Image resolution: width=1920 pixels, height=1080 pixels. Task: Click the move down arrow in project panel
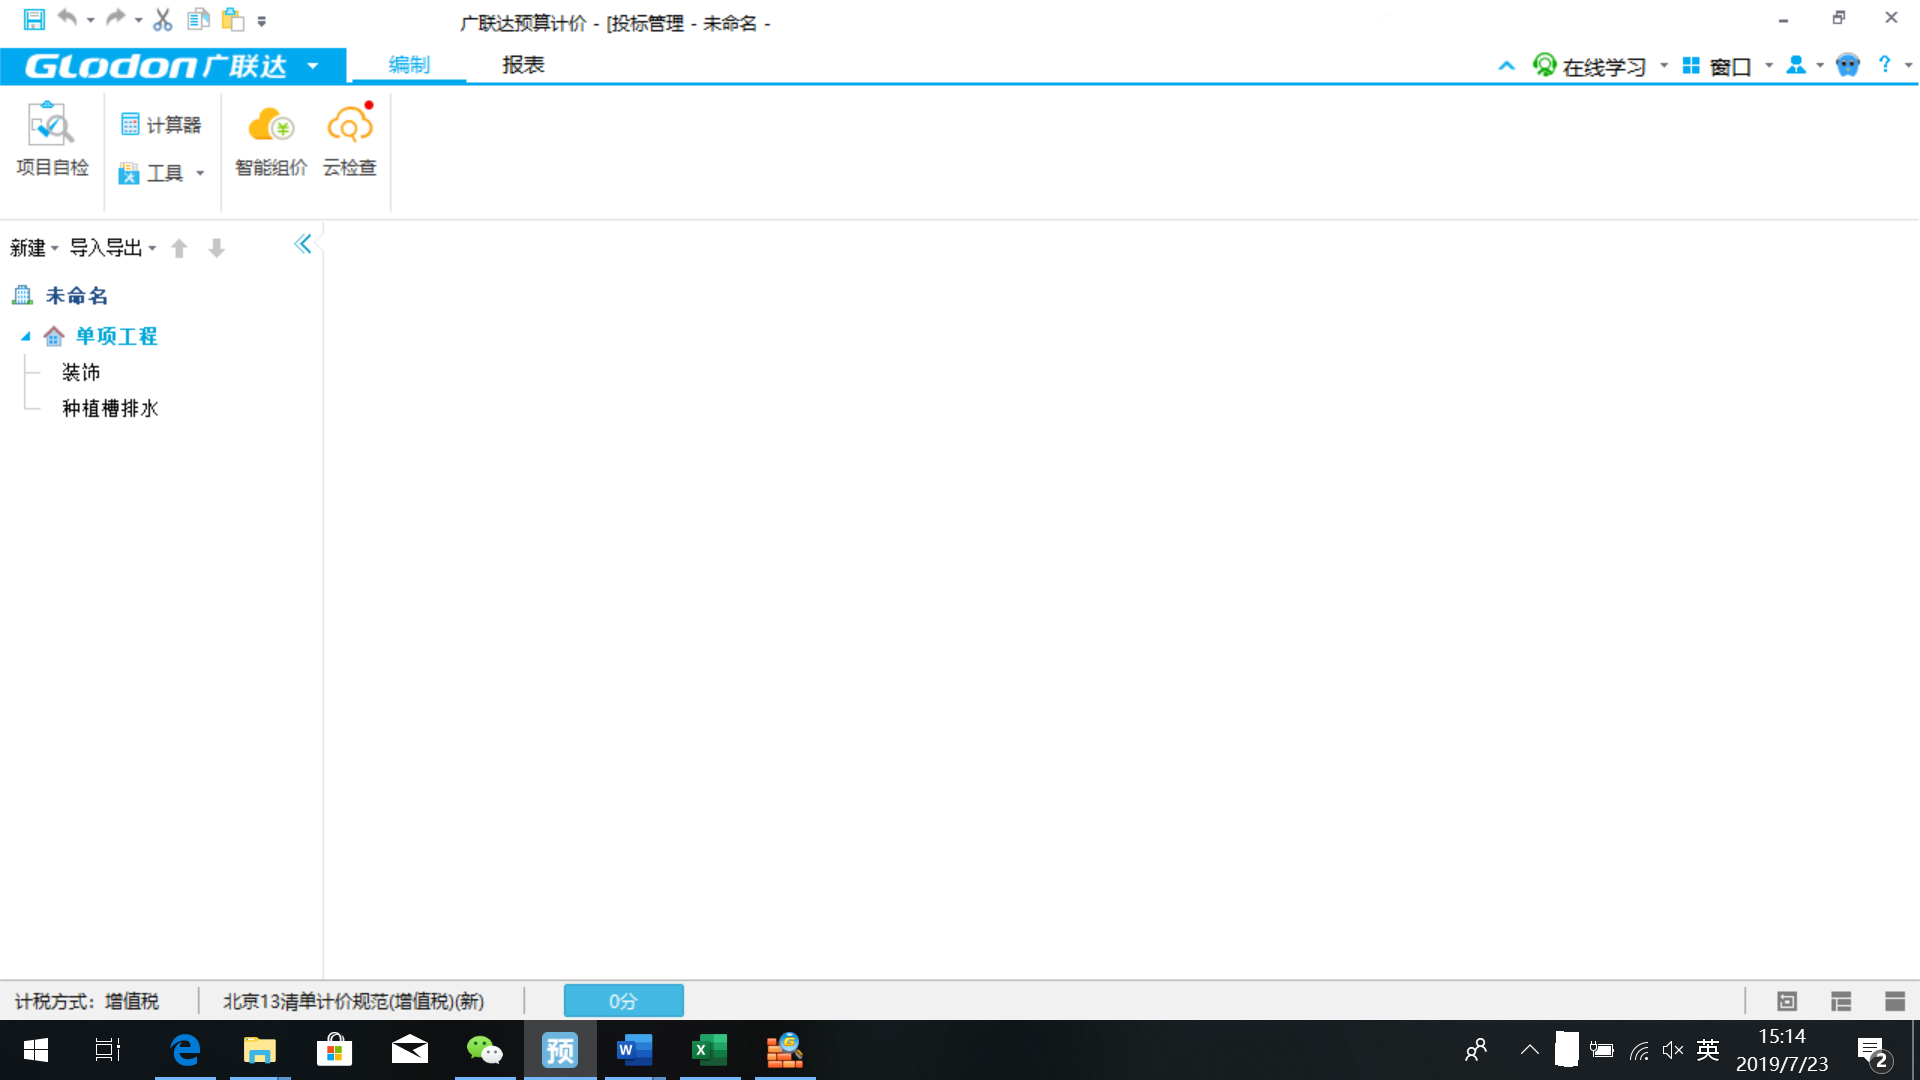(x=216, y=248)
